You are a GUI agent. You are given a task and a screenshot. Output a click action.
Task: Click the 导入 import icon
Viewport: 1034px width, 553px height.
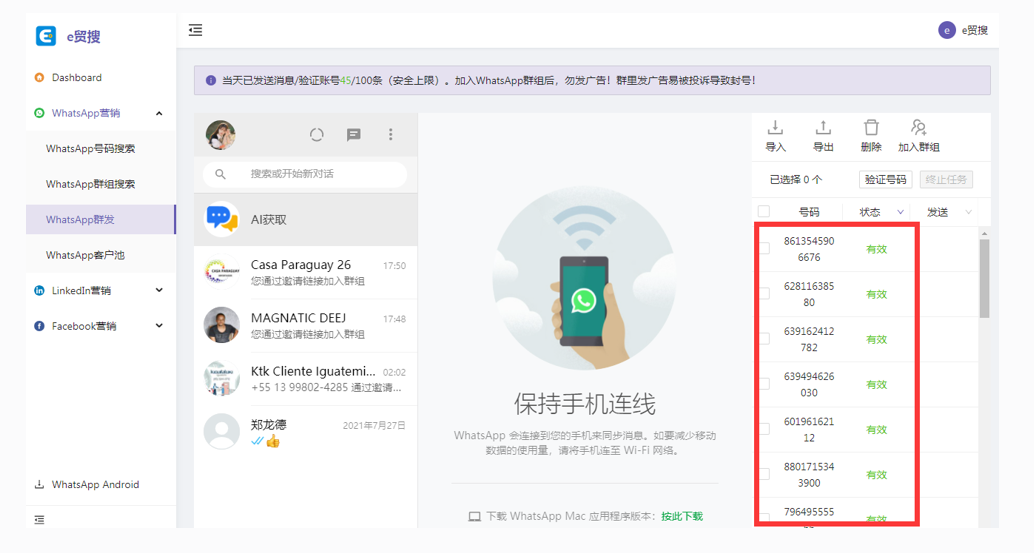776,128
